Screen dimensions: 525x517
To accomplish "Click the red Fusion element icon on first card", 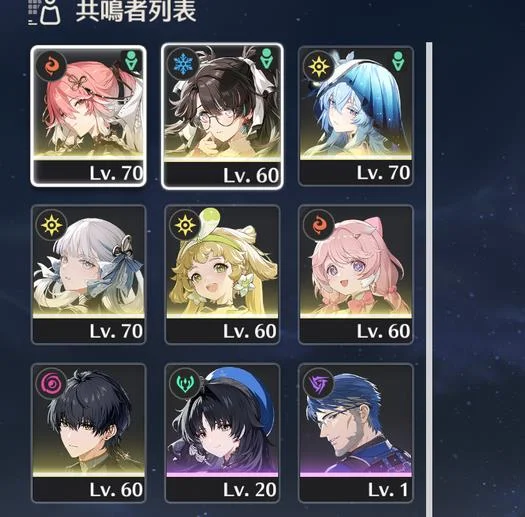I will click(52, 66).
